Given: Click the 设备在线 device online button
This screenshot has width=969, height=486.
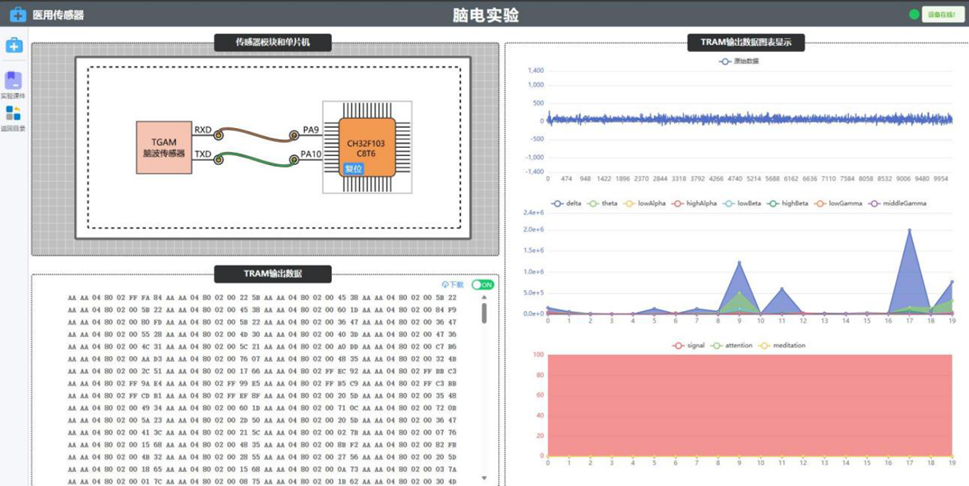Looking at the screenshot, I should tap(940, 15).
